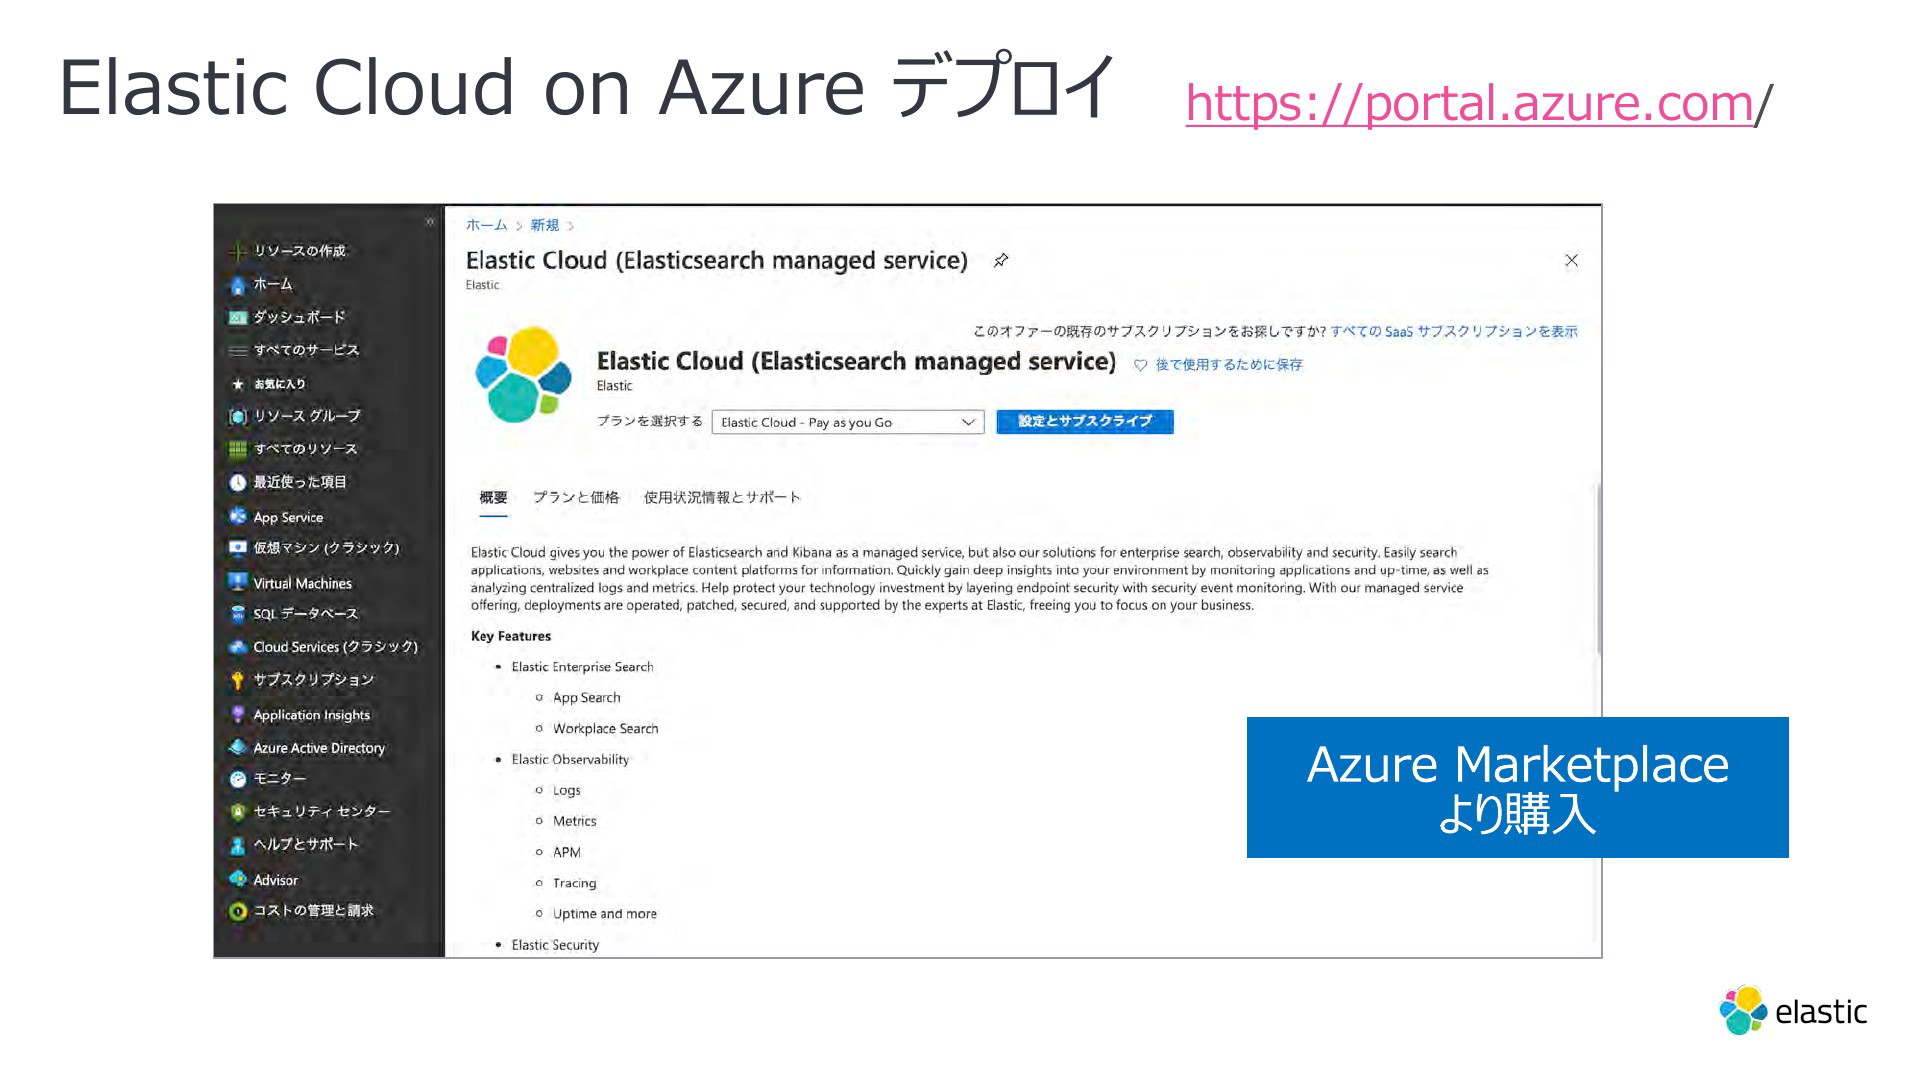Click the 新規 breadcrumb item

point(544,225)
